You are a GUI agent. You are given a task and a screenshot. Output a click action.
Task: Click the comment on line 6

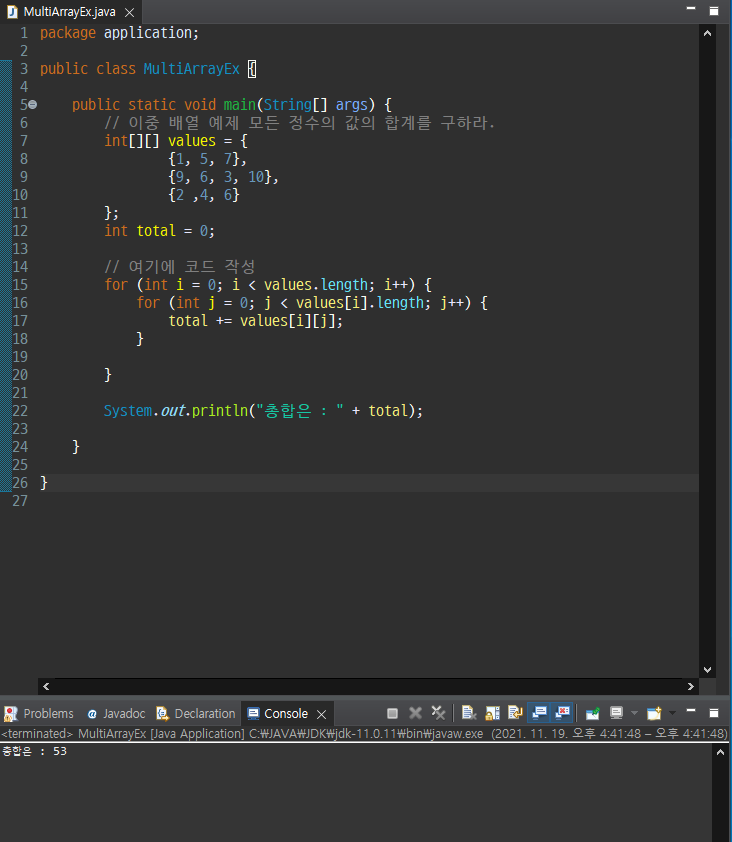coord(299,123)
